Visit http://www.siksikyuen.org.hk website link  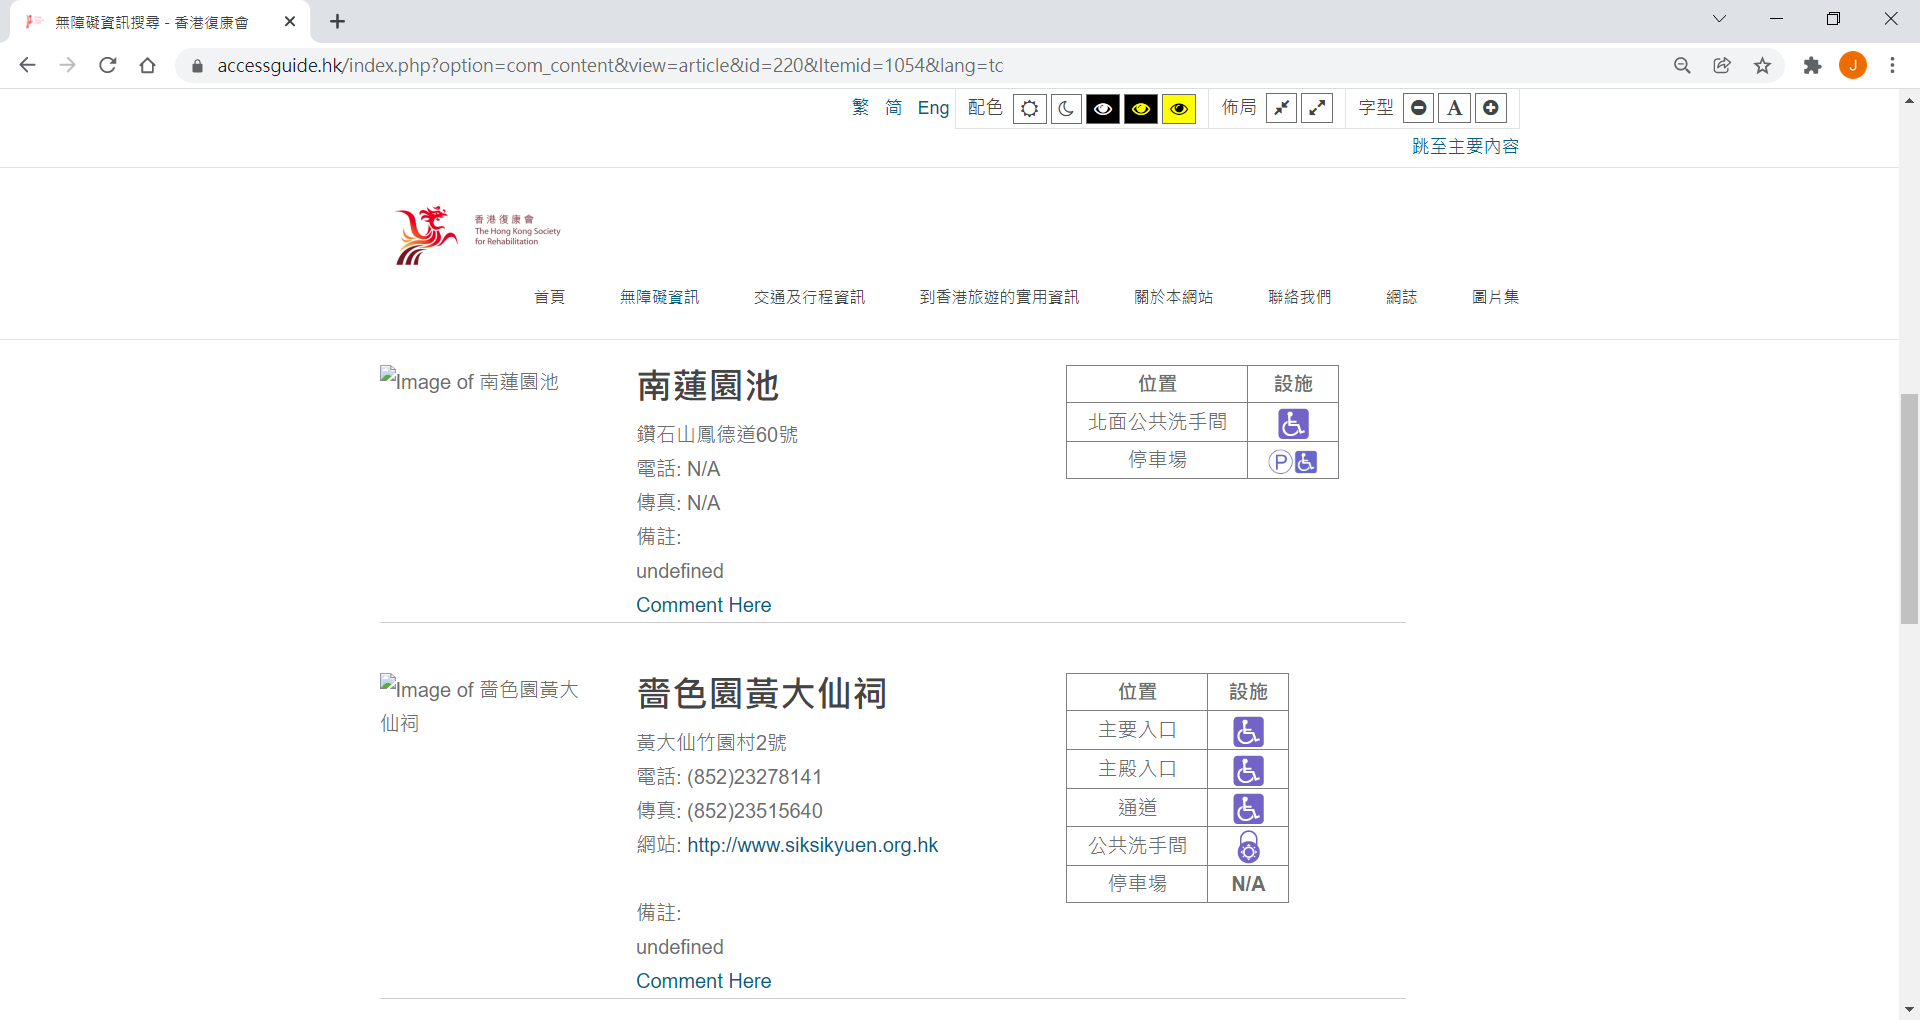coord(812,845)
